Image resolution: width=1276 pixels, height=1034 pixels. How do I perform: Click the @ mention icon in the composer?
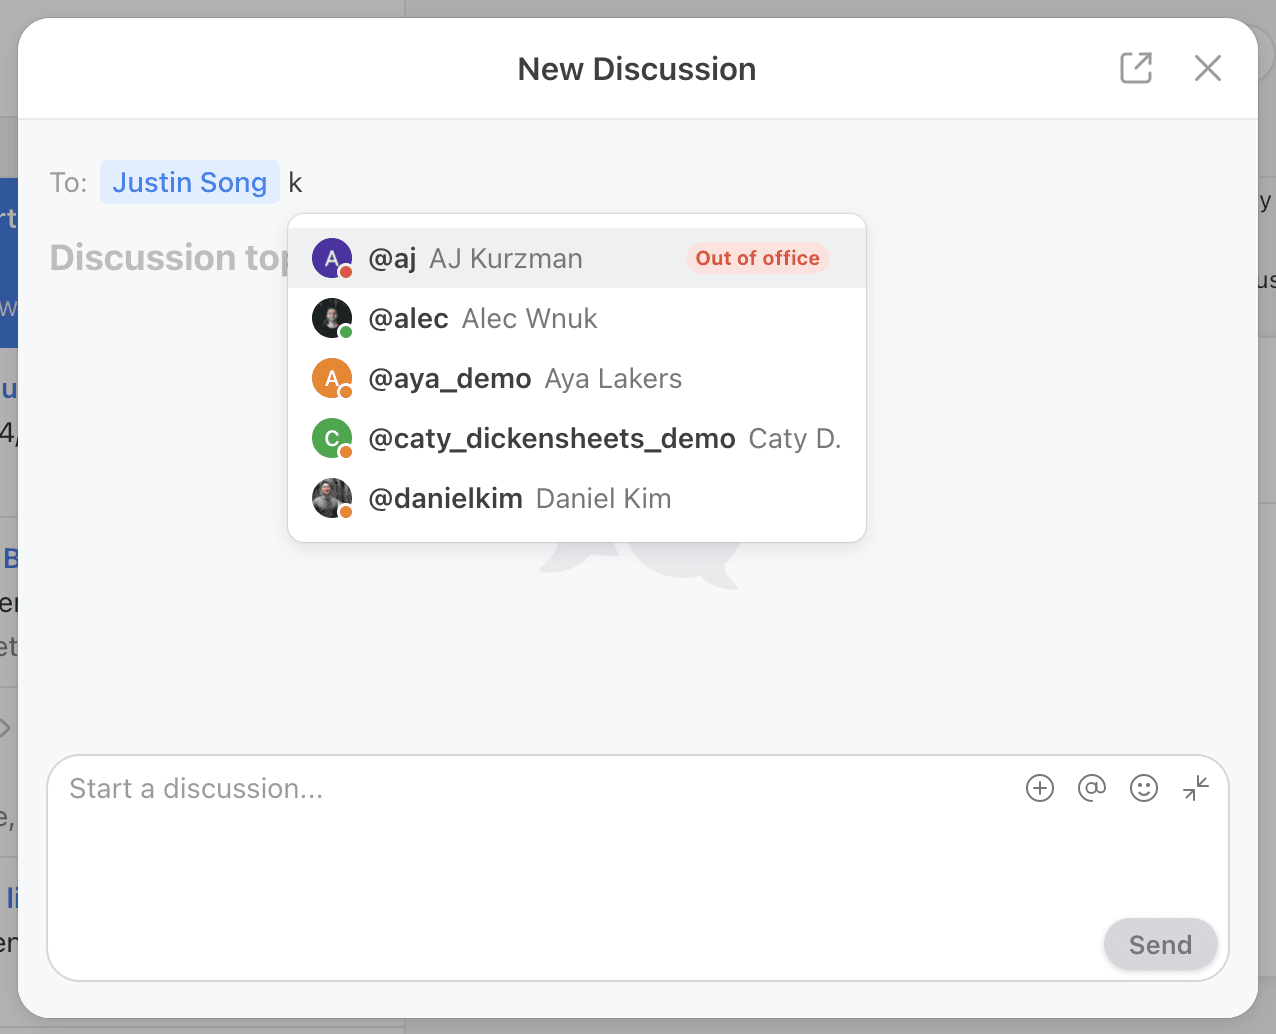pos(1092,788)
